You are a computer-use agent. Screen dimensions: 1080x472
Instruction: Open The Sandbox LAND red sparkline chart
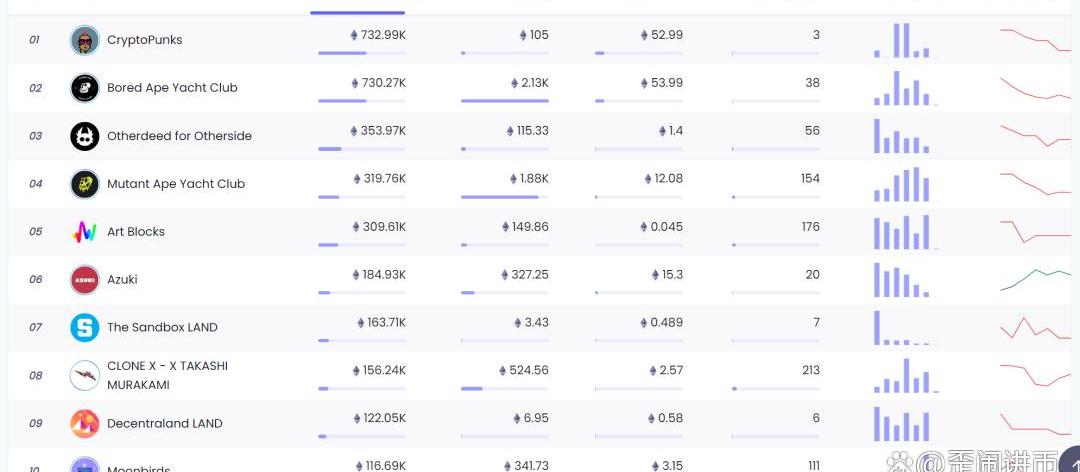(1035, 327)
